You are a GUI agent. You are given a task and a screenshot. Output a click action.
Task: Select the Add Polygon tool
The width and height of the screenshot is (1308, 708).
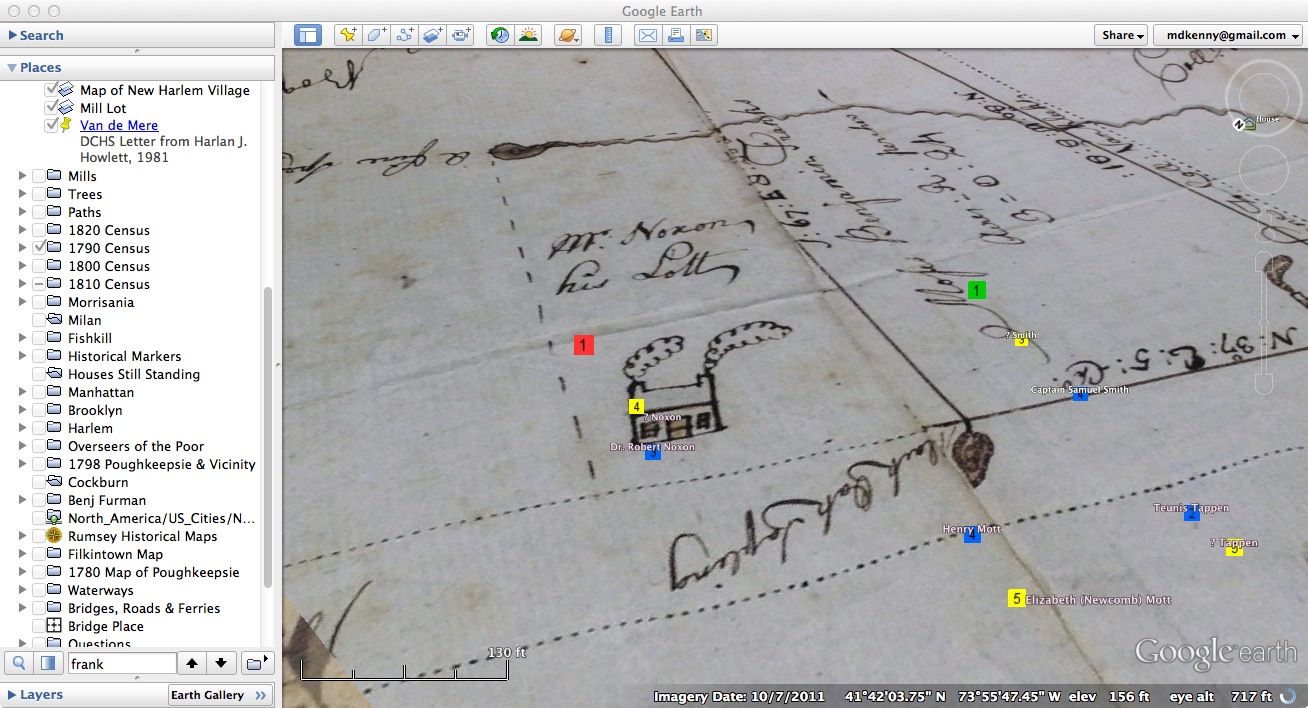(376, 35)
